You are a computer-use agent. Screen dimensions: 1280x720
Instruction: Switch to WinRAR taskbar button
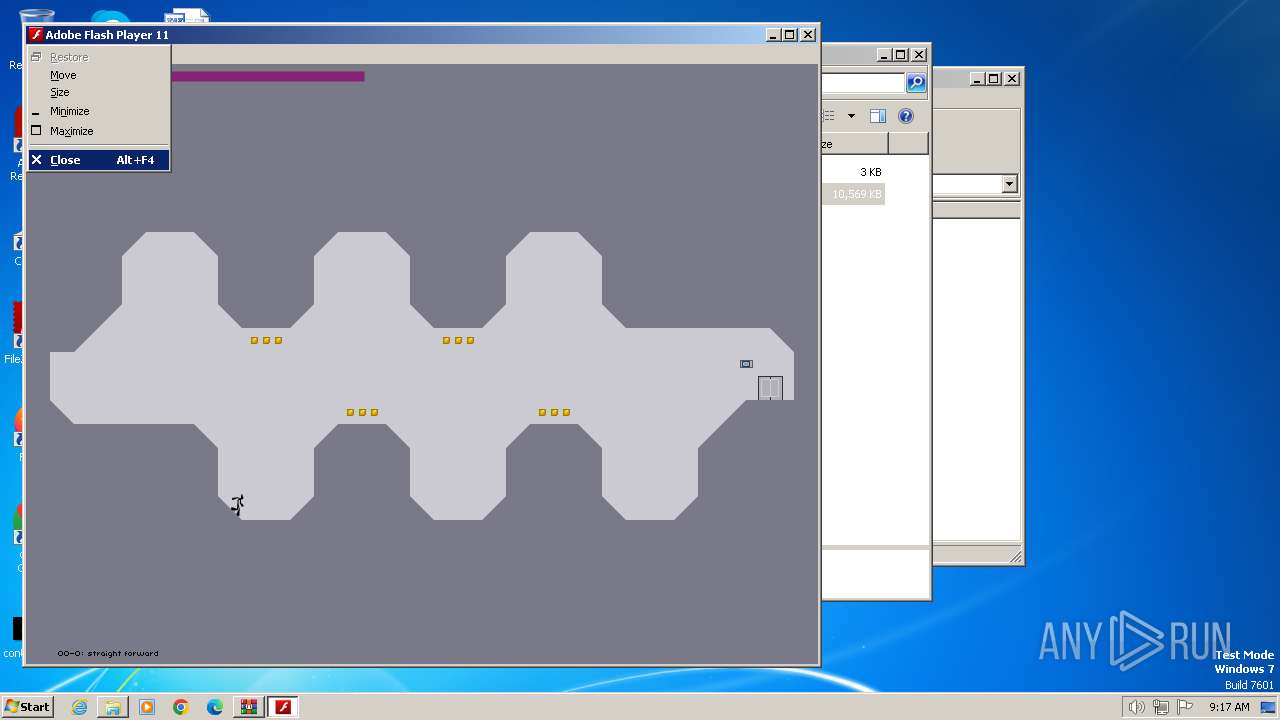pyautogui.click(x=248, y=707)
